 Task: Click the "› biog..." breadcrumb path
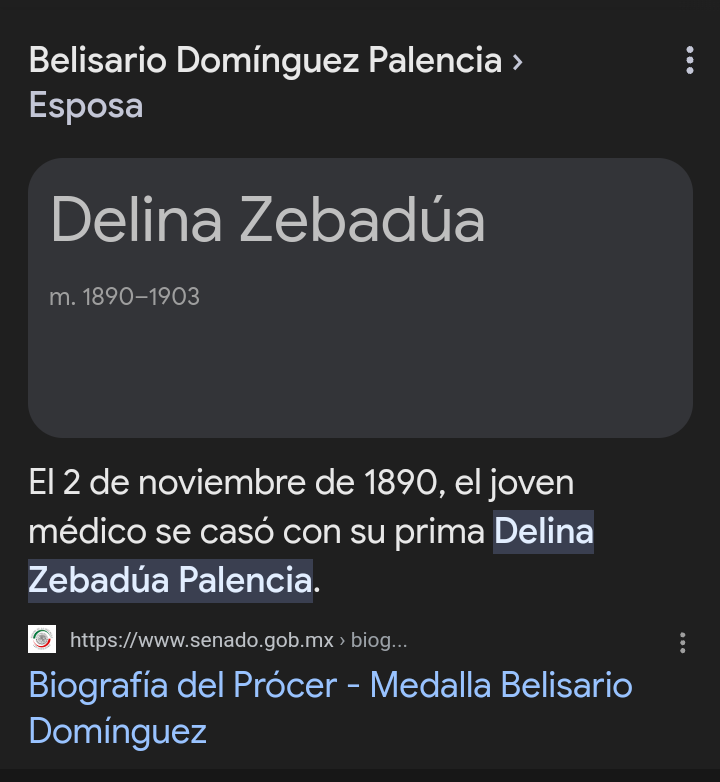[x=375, y=641]
